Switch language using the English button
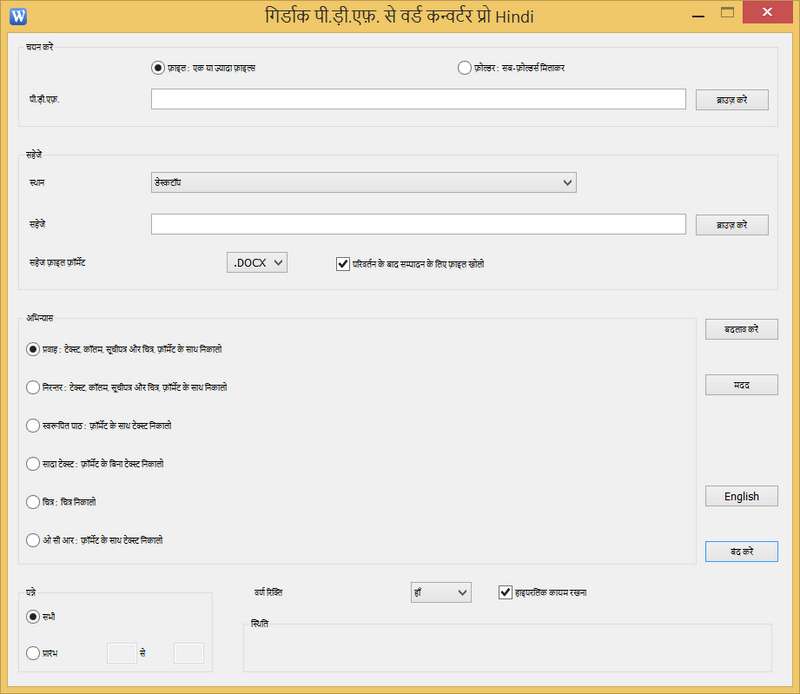800x694 pixels. (x=741, y=496)
